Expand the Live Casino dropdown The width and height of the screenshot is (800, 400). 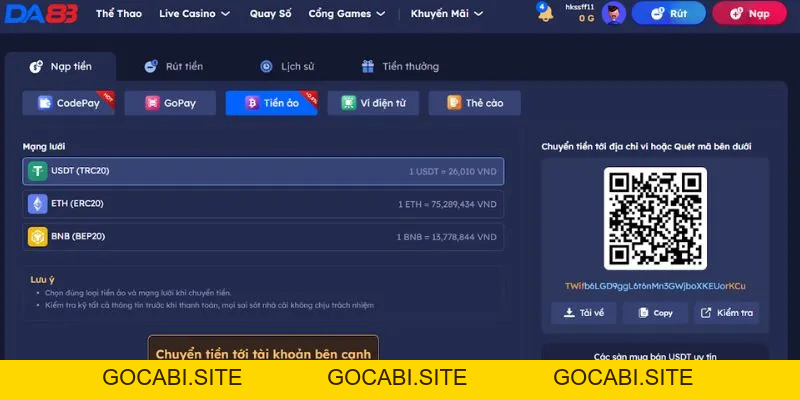pos(194,14)
